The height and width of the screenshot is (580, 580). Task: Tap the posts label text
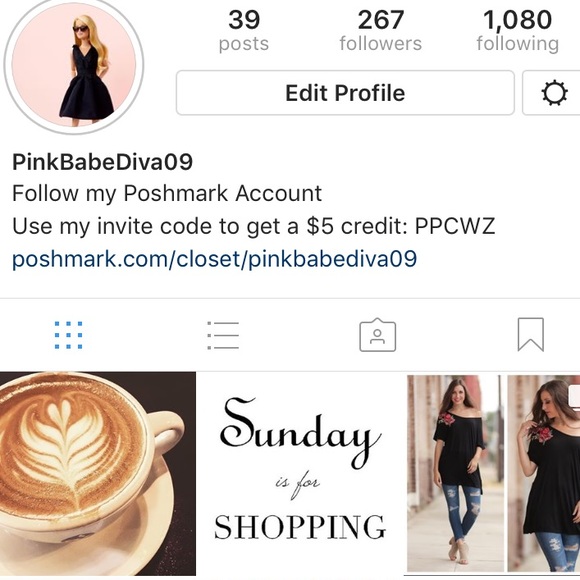[x=244, y=45]
